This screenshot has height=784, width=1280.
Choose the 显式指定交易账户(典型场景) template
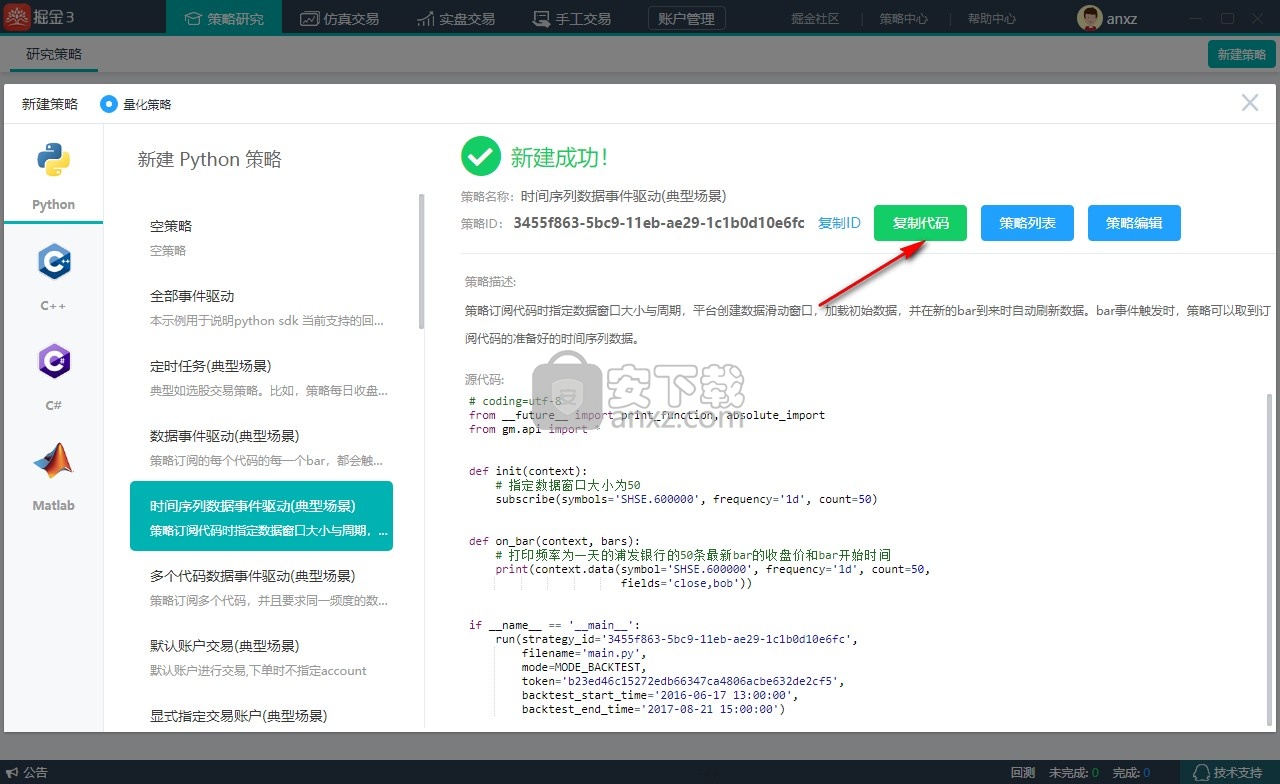tap(261, 715)
